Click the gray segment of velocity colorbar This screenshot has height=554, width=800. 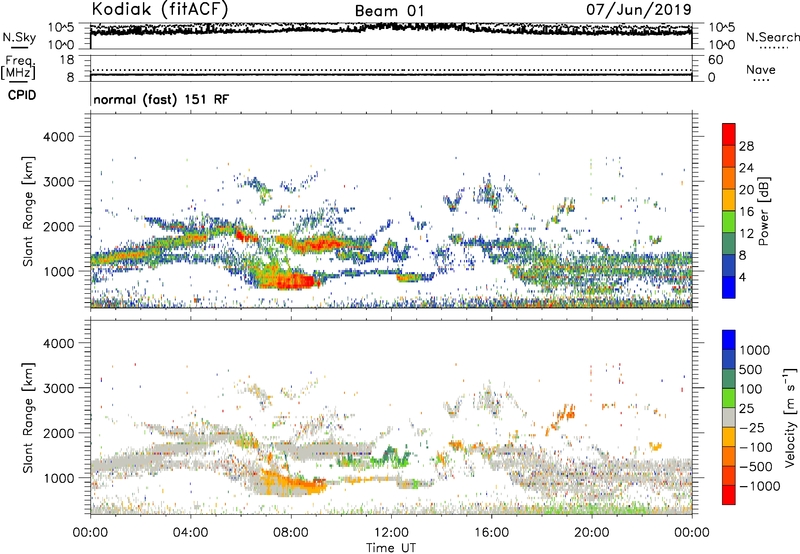[x=729, y=417]
